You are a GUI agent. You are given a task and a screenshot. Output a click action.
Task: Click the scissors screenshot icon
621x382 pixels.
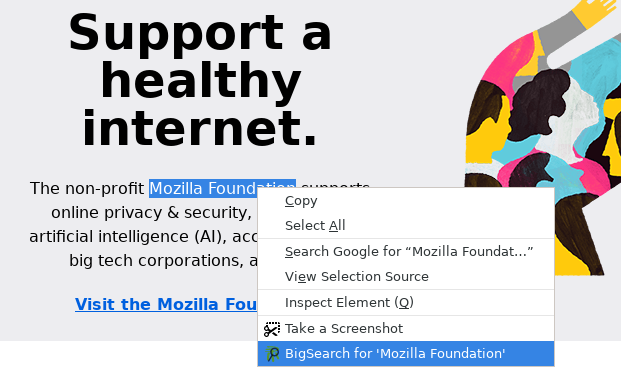tap(272, 329)
